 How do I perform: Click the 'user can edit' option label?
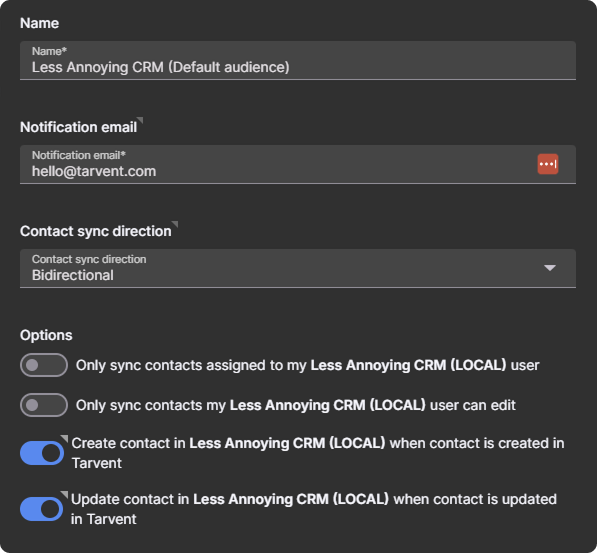295,405
